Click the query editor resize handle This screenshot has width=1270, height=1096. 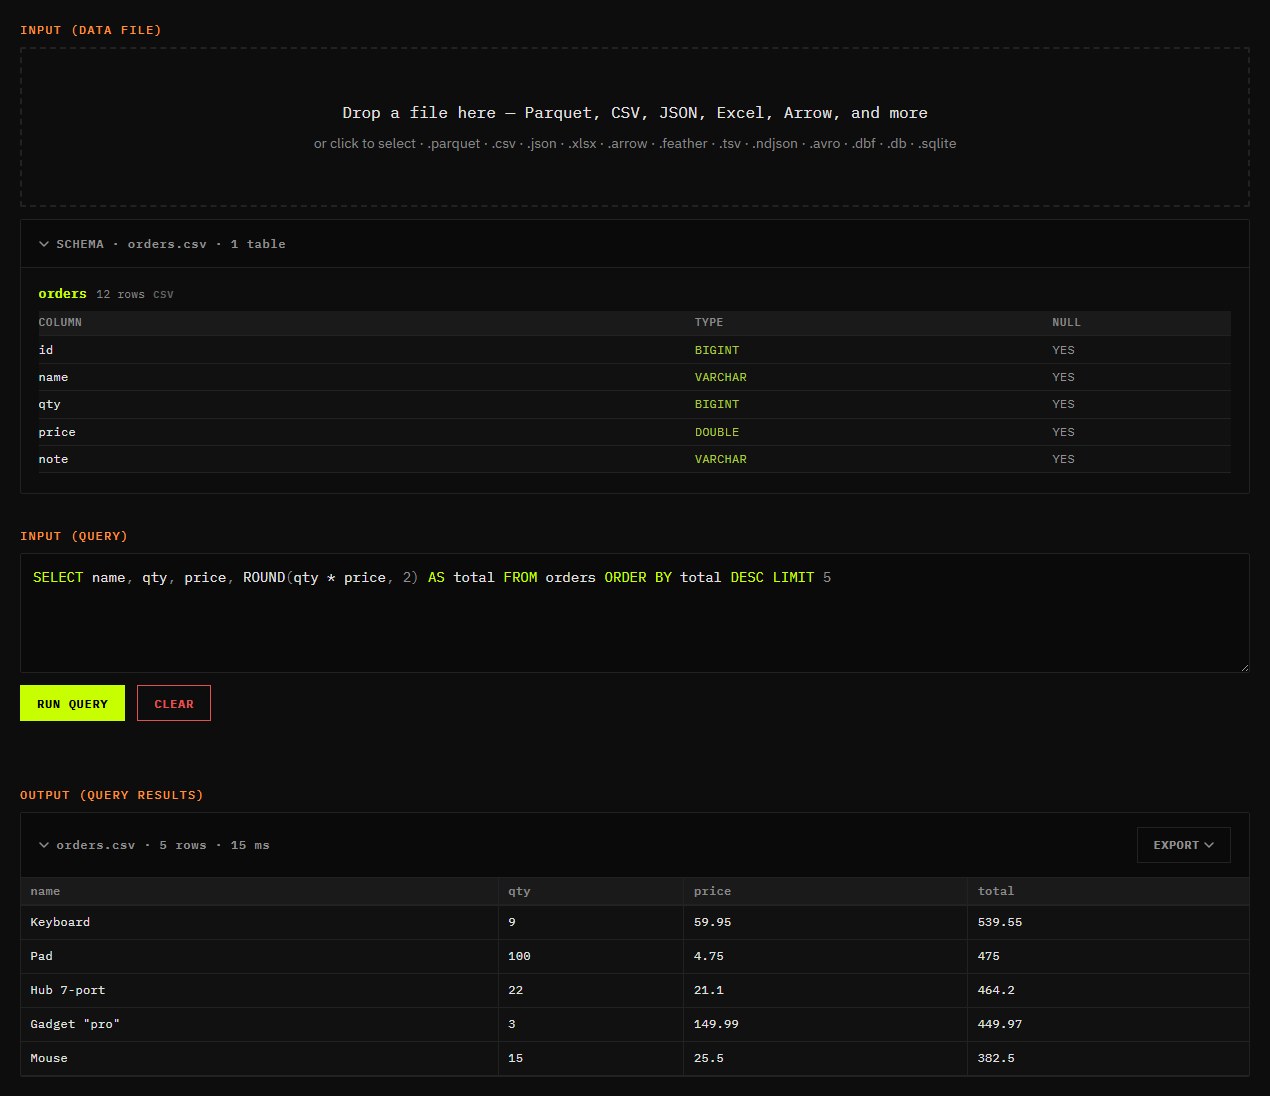click(x=1243, y=666)
